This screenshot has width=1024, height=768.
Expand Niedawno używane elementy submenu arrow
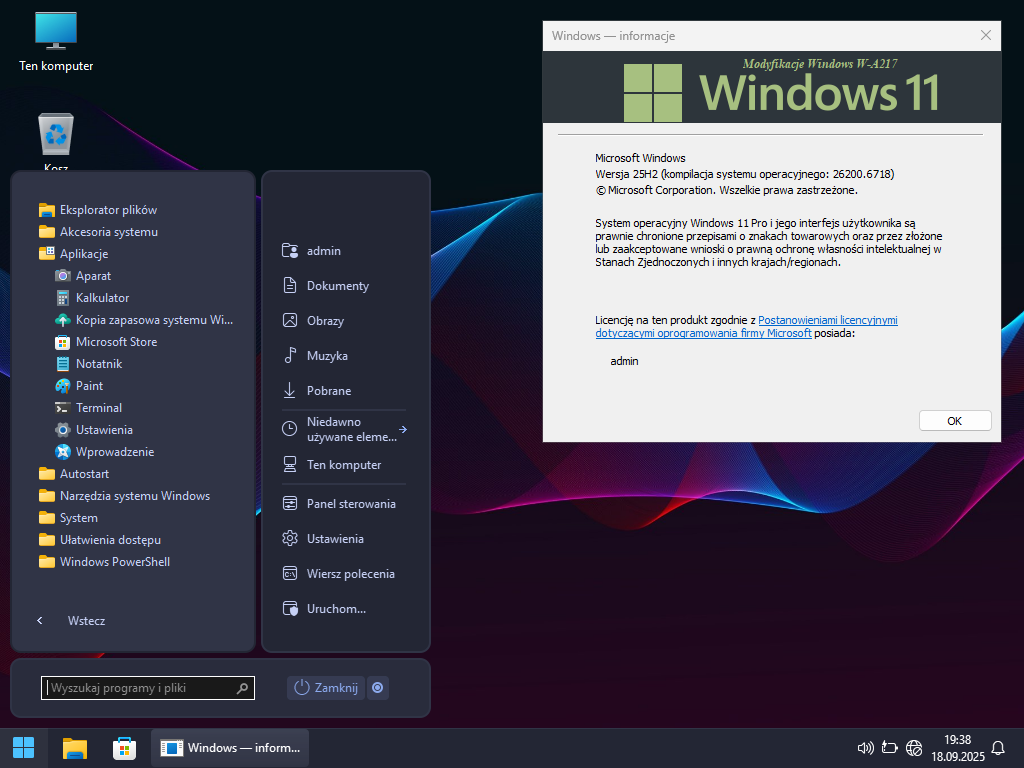(x=402, y=429)
